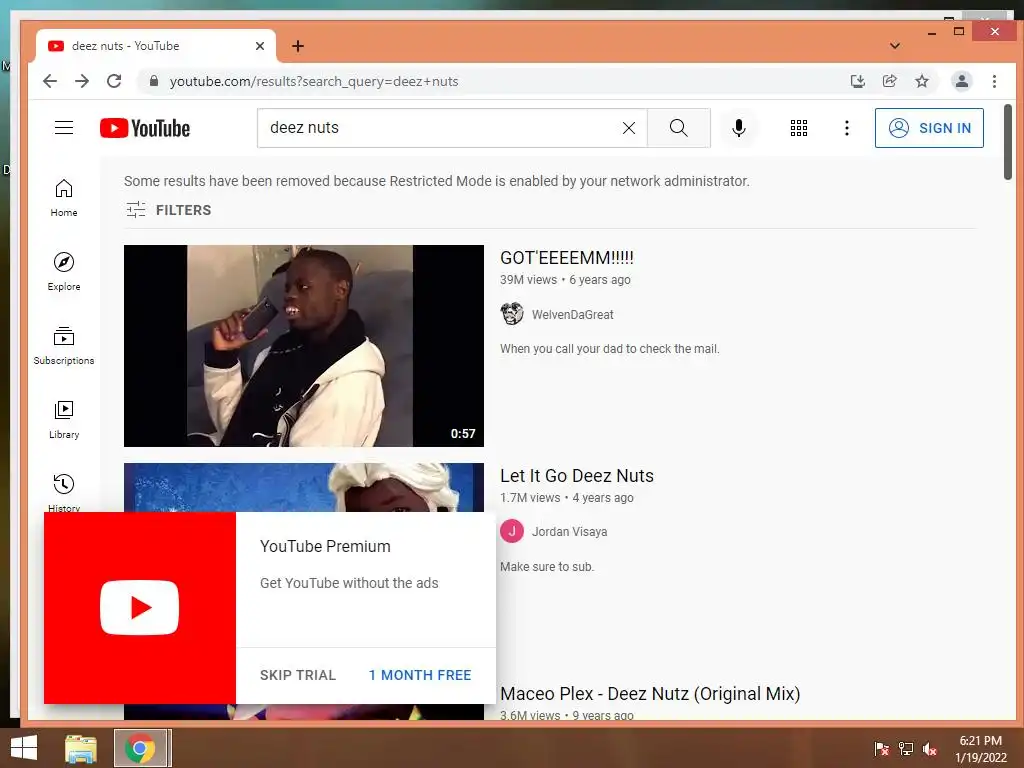Image resolution: width=1024 pixels, height=768 pixels.
Task: Open the YouTube hamburger guide menu
Action: pos(63,128)
